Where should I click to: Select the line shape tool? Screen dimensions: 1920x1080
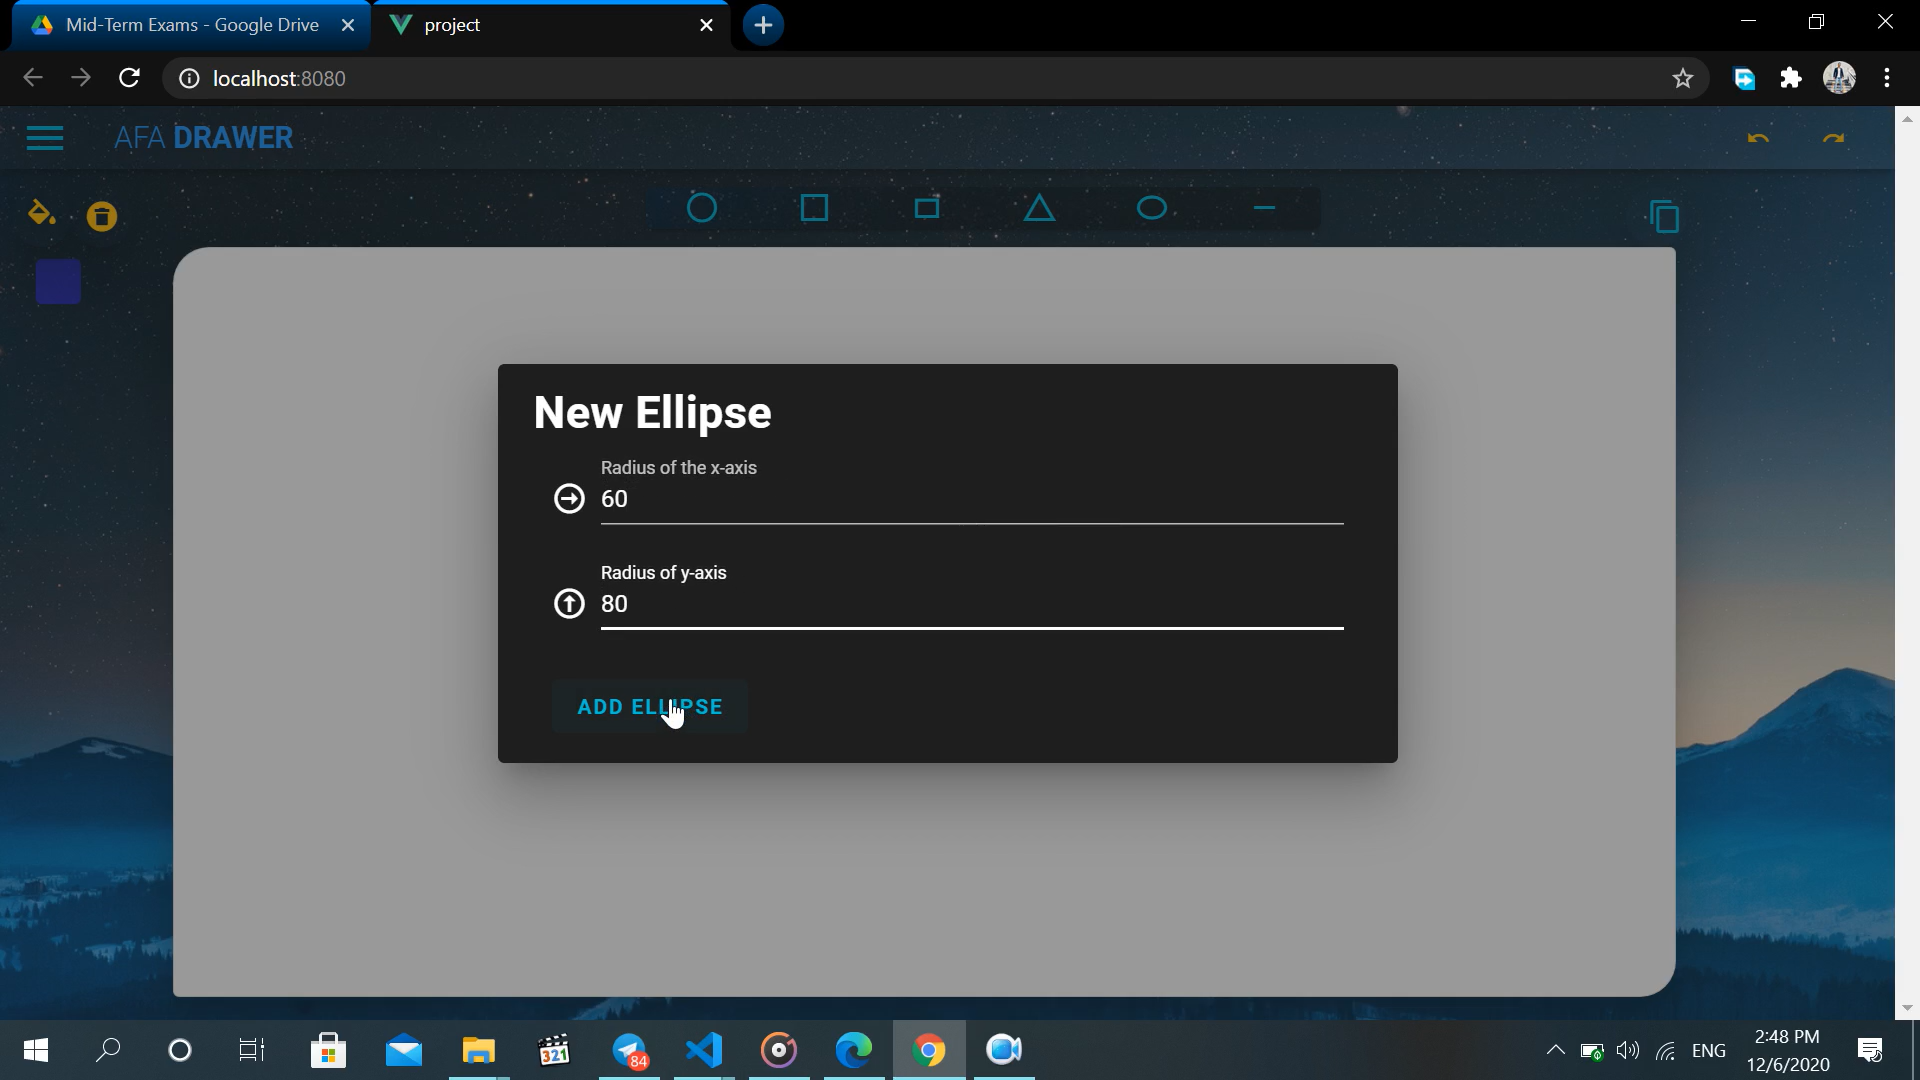click(1263, 207)
